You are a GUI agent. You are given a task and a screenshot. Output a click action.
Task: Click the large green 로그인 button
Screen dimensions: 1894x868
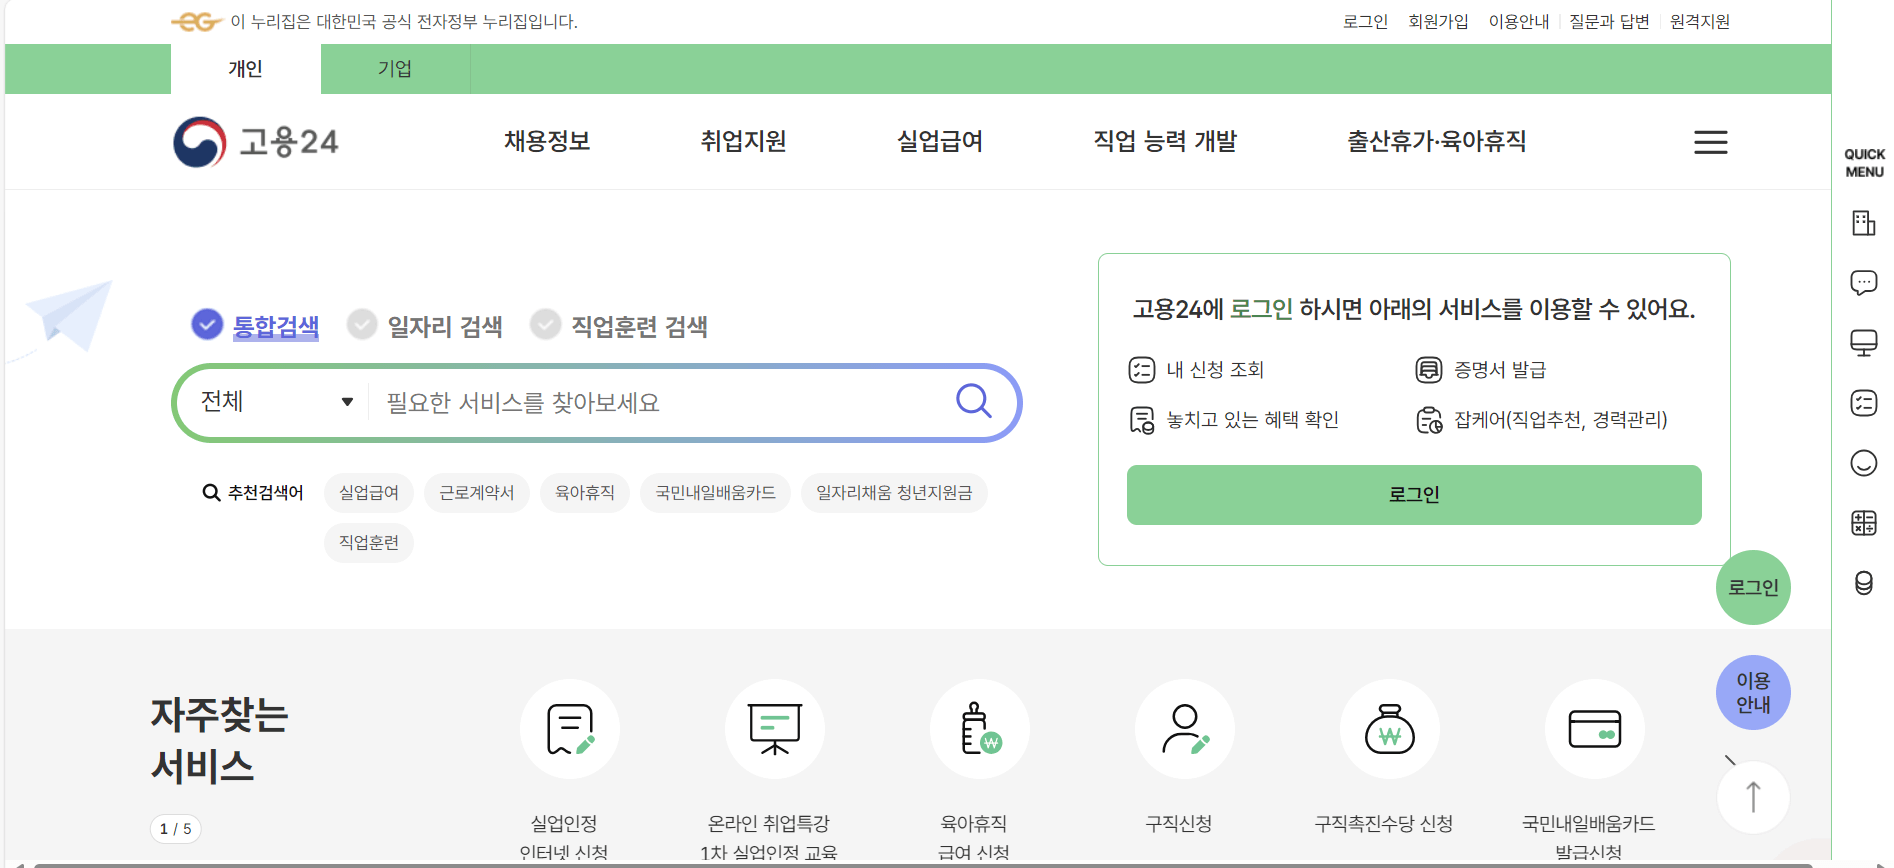(1414, 495)
